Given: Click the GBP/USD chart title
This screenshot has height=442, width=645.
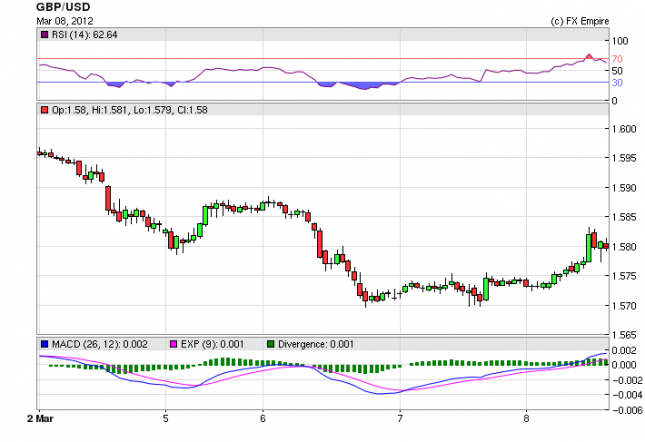Looking at the screenshot, I should [x=63, y=7].
